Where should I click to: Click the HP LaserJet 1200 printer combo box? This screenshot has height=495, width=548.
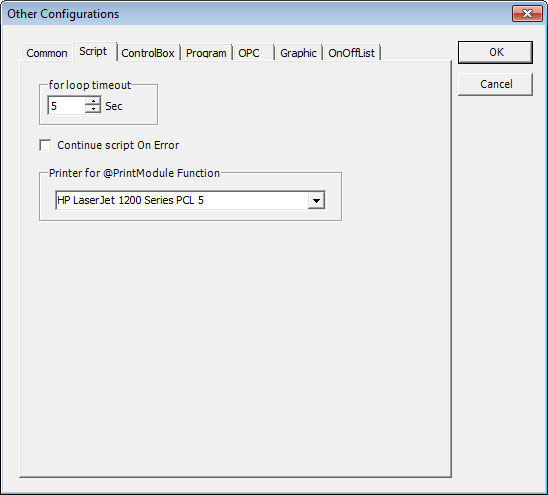(x=190, y=200)
